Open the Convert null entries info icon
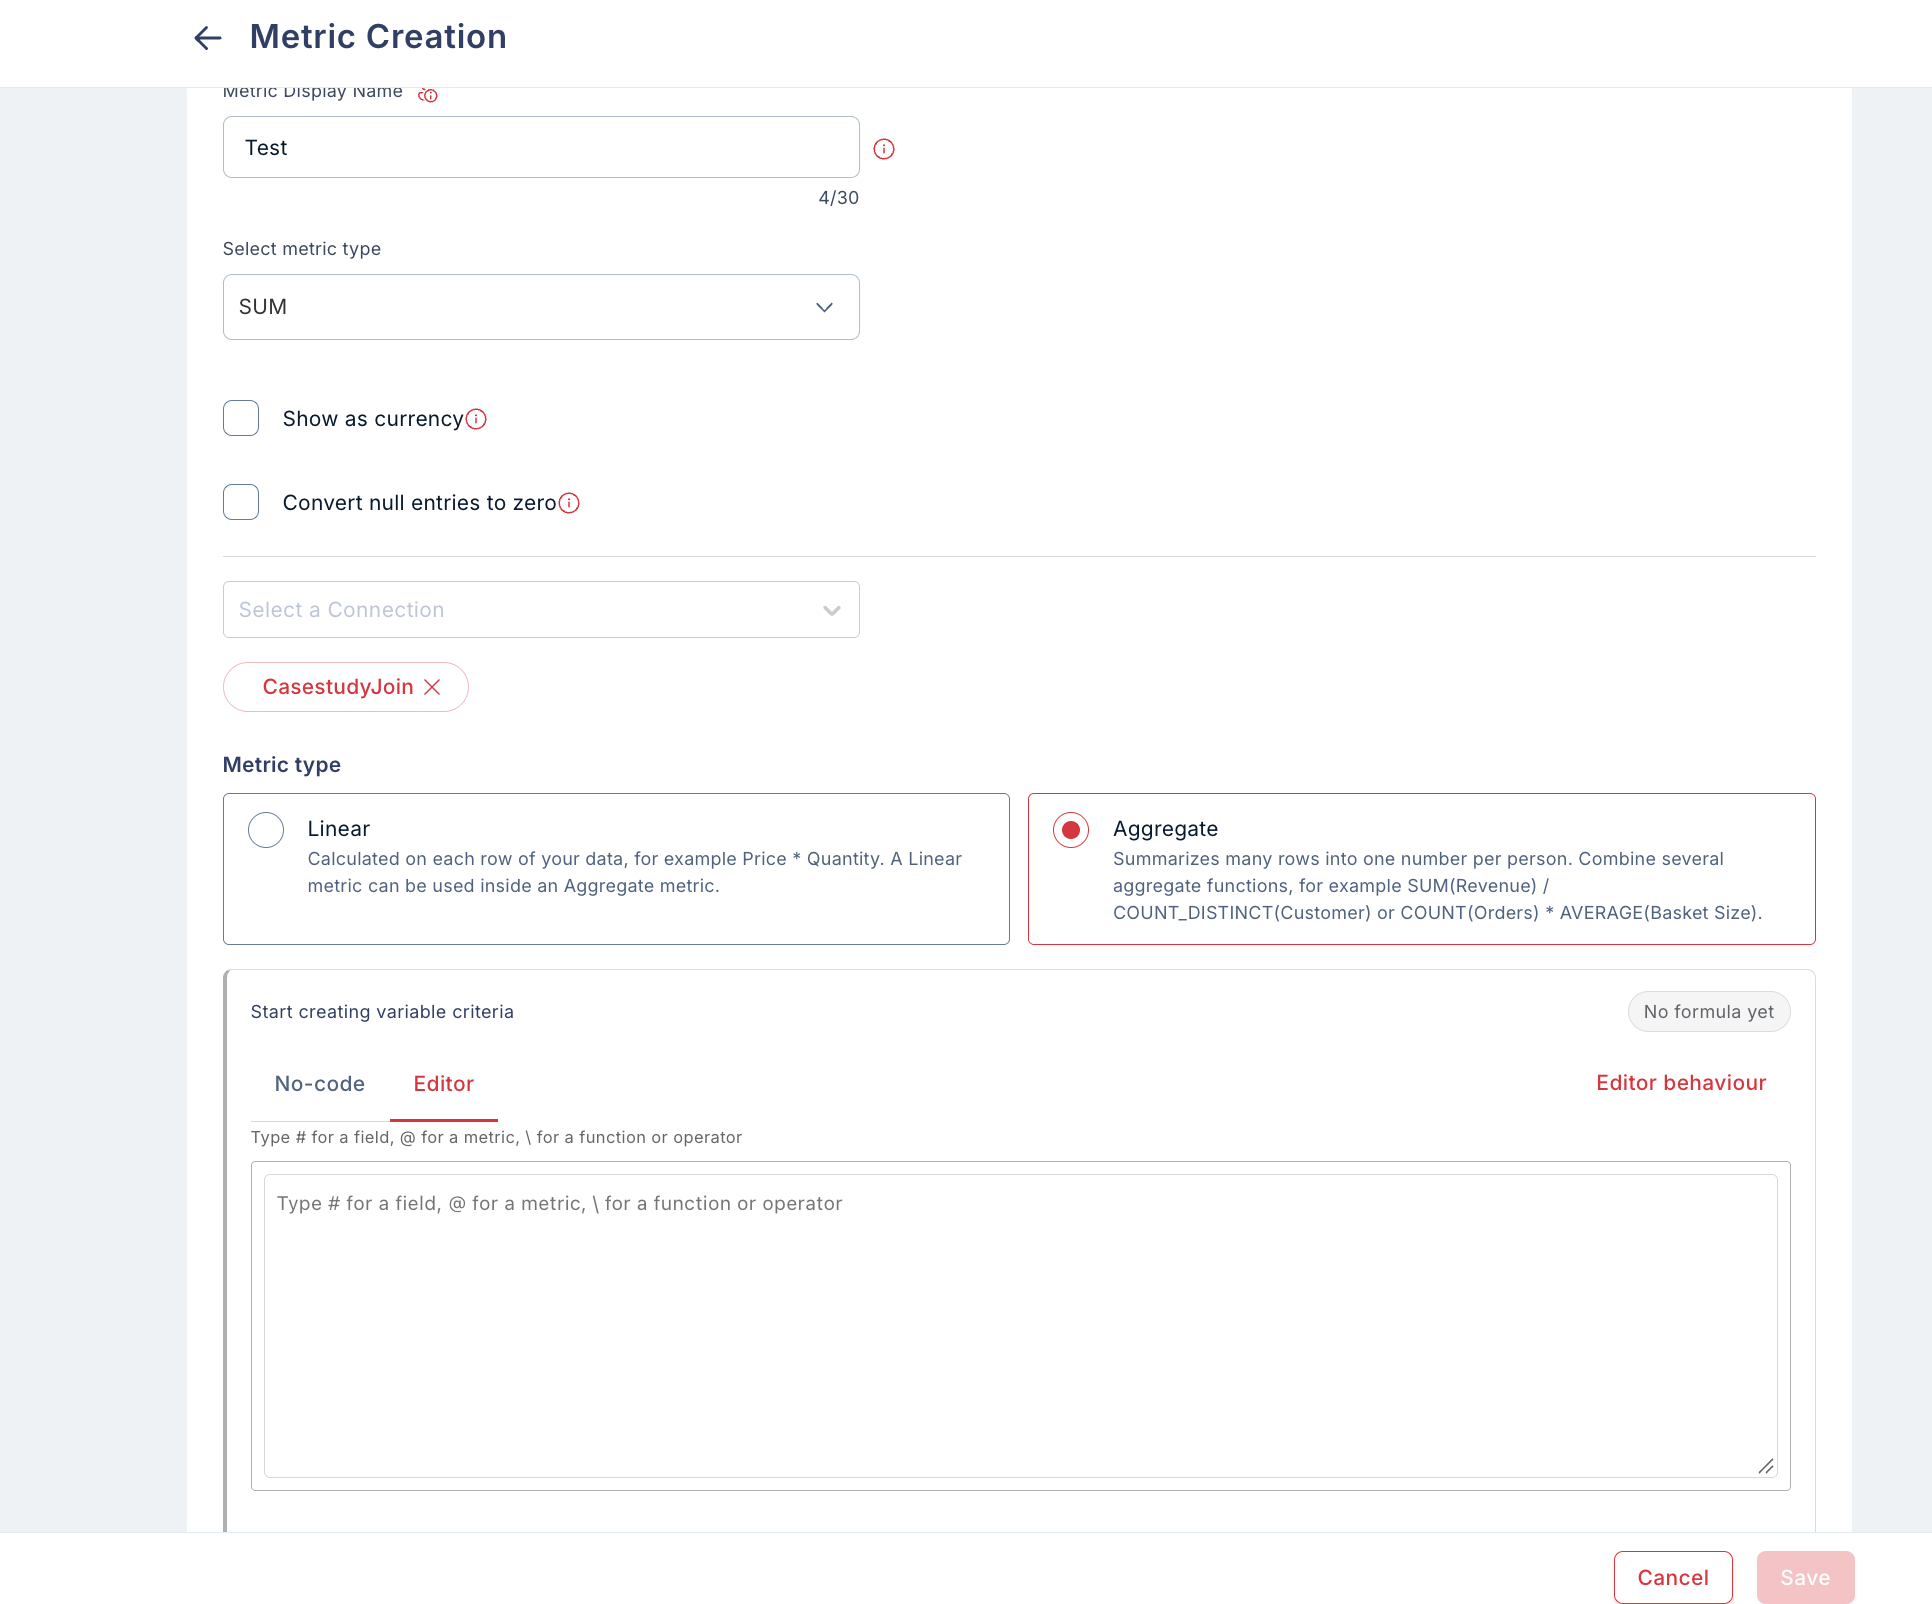The image size is (1932, 1604). [569, 503]
